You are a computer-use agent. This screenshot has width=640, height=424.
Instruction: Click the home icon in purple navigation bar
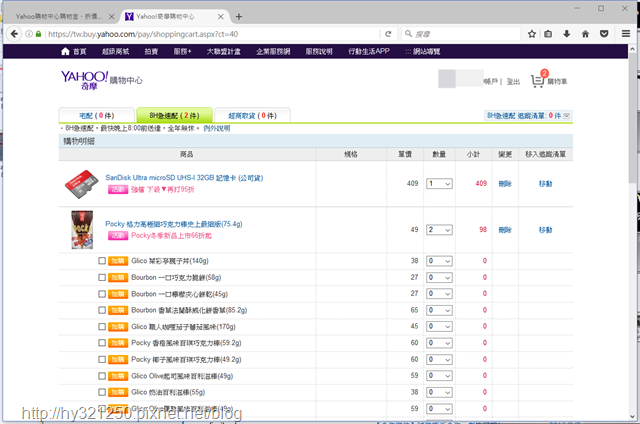pyautogui.click(x=65, y=51)
